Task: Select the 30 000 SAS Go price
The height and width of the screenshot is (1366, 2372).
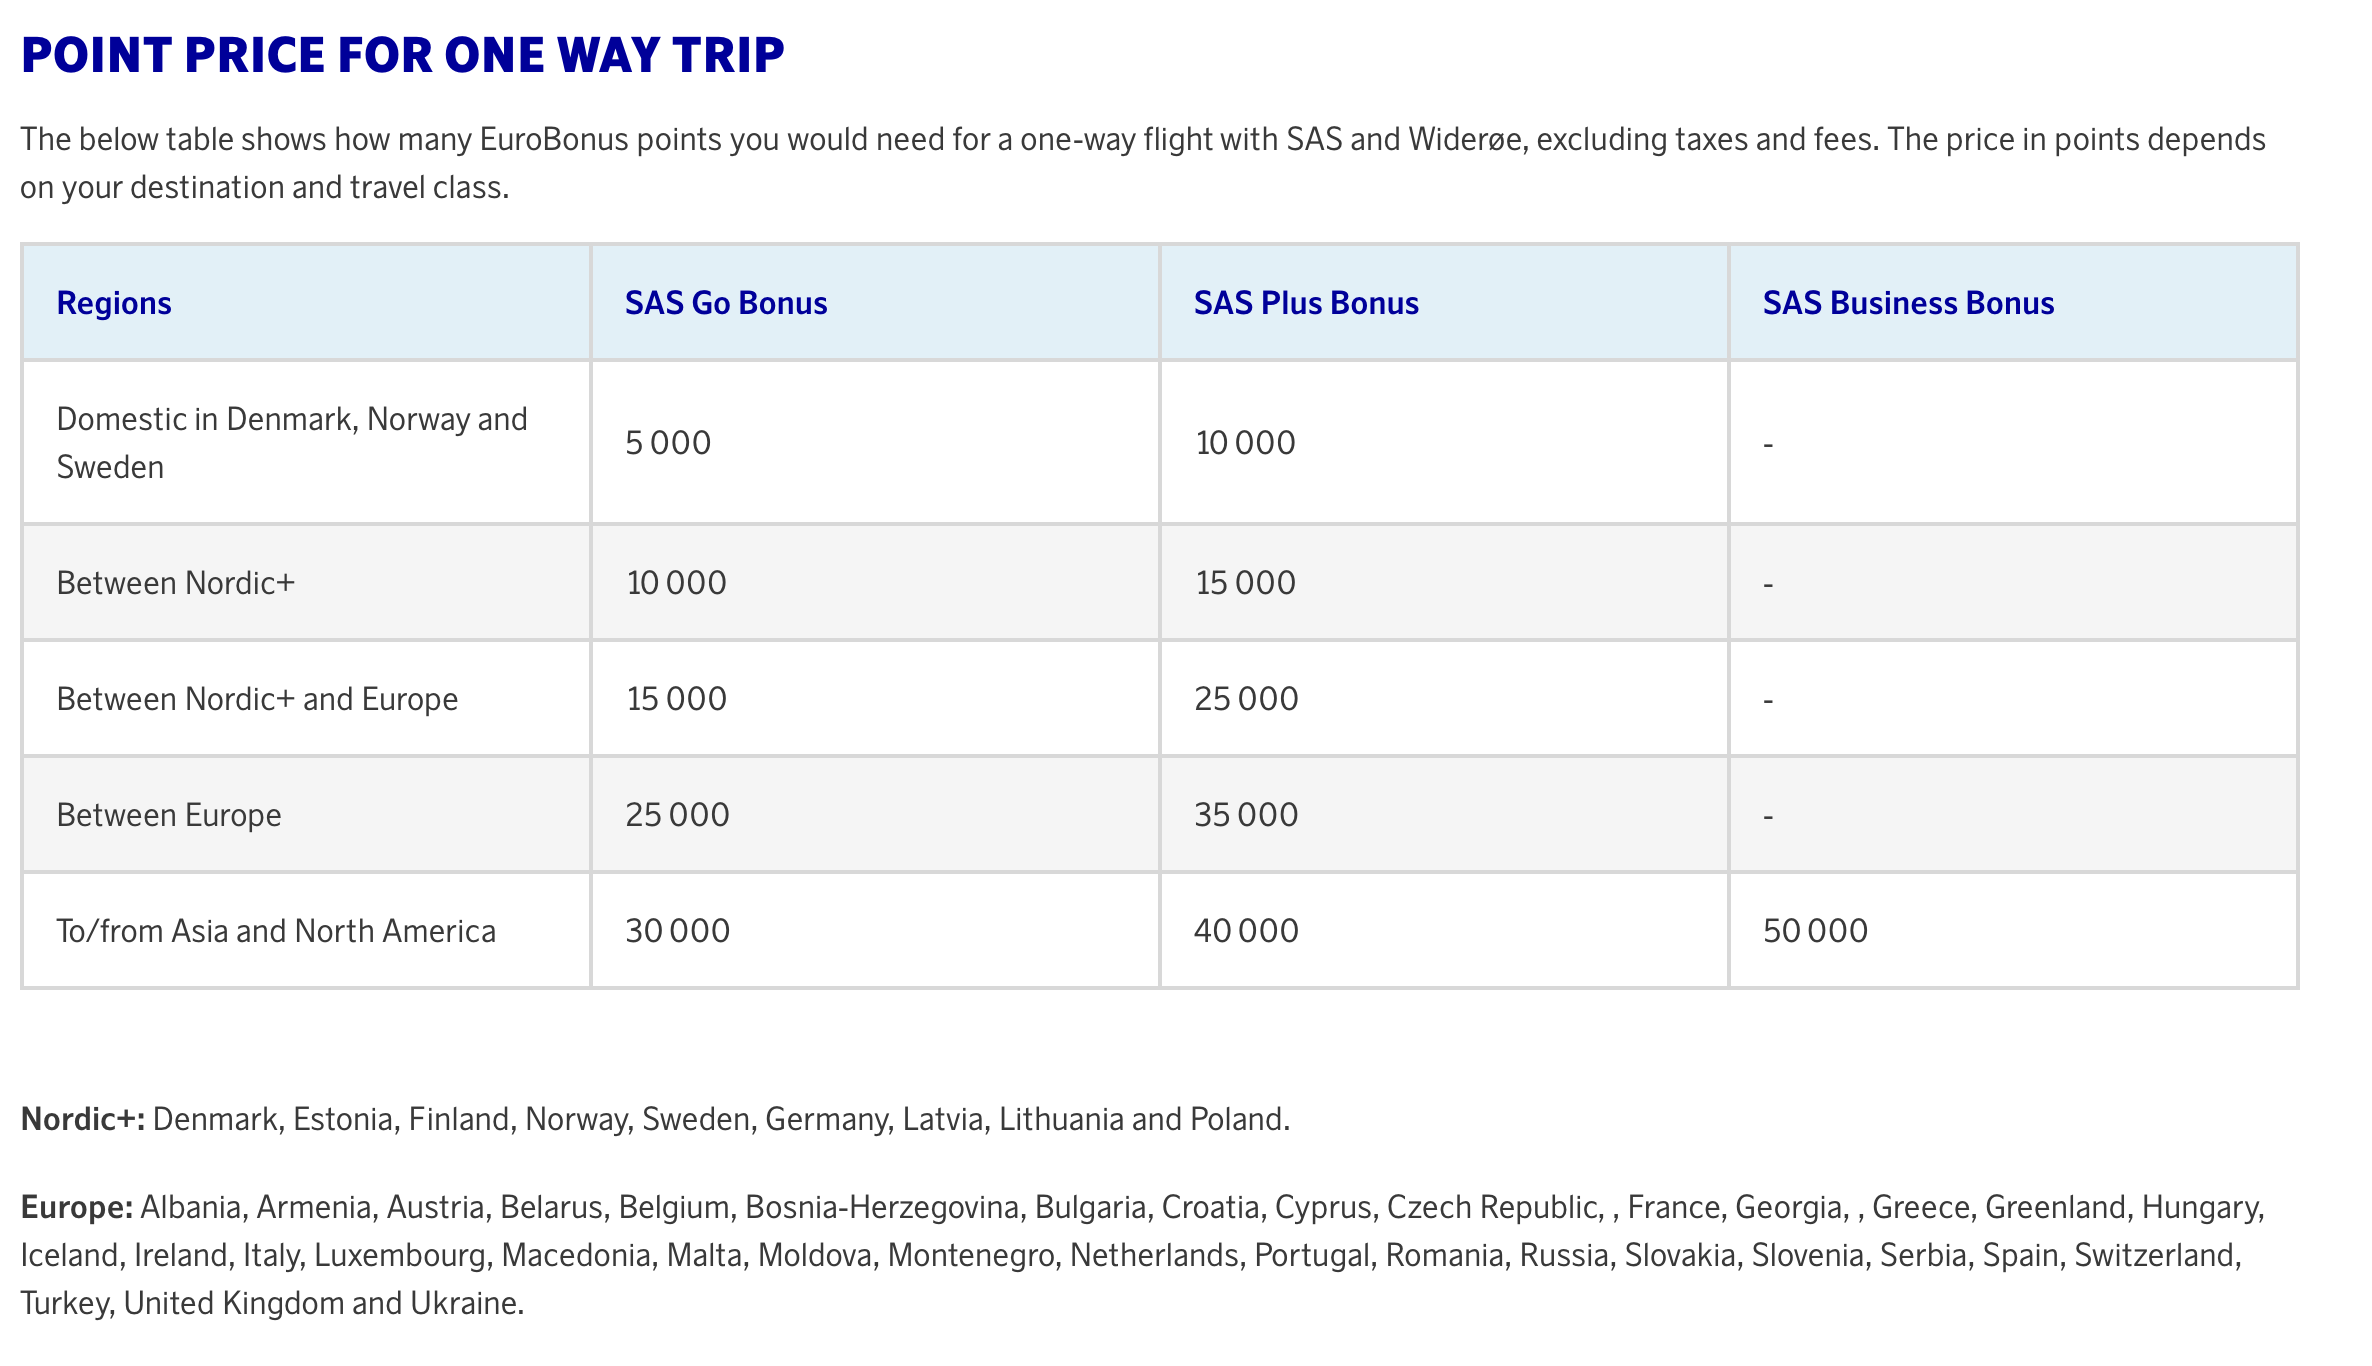Action: (678, 931)
